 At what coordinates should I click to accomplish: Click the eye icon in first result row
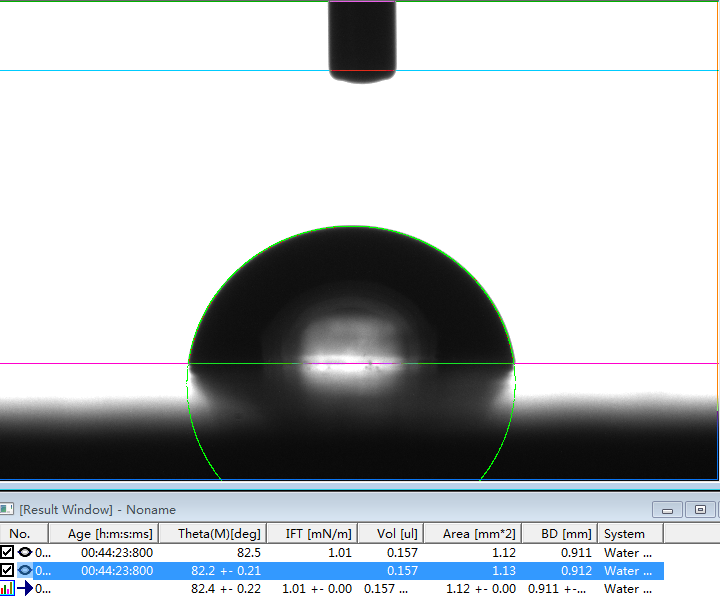[x=25, y=552]
